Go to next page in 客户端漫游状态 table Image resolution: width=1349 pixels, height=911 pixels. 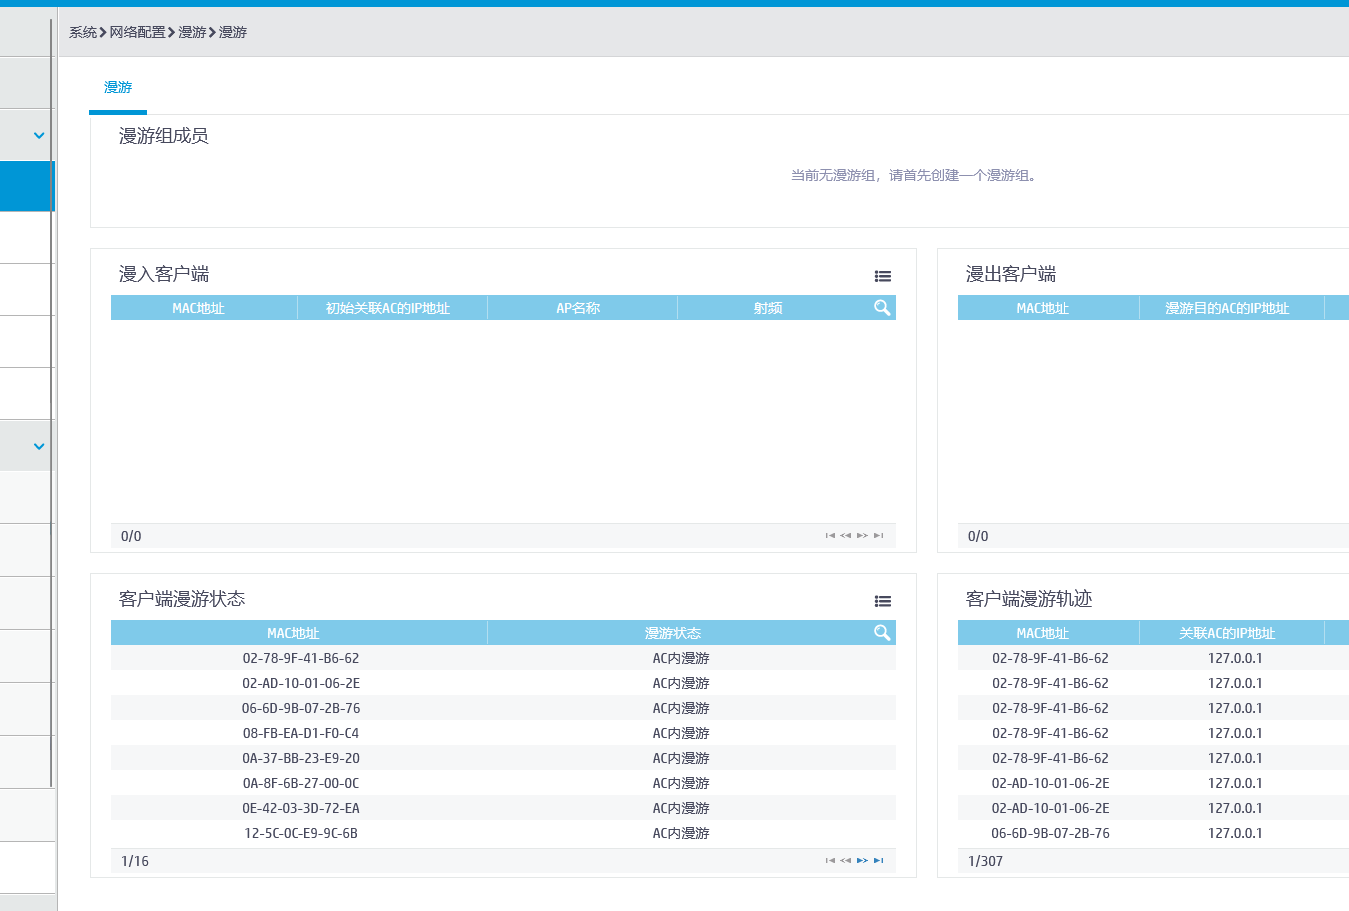click(862, 860)
